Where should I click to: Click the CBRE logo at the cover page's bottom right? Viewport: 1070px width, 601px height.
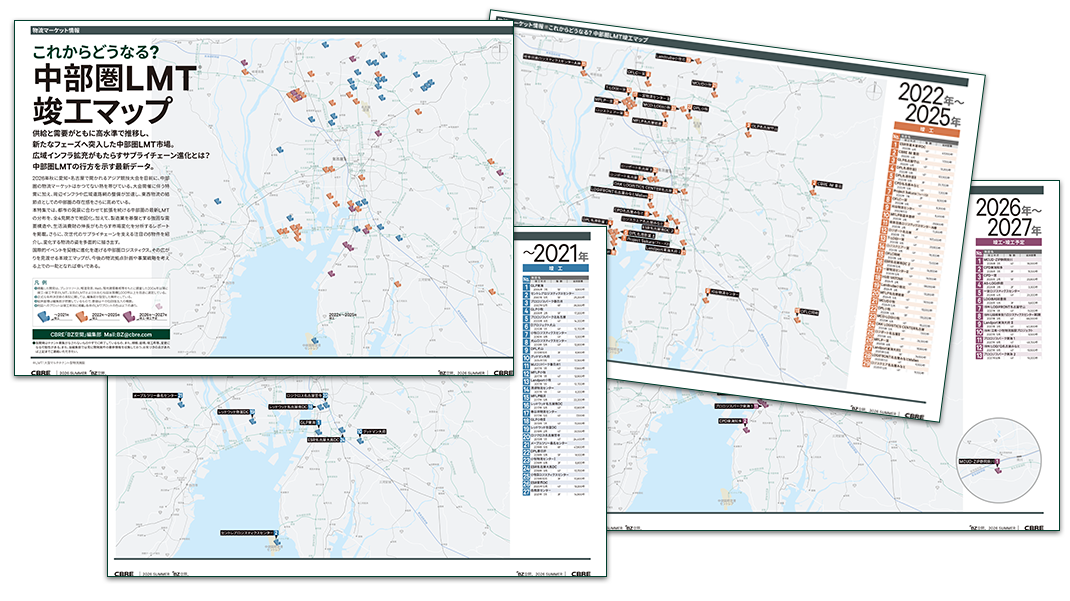click(x=503, y=372)
